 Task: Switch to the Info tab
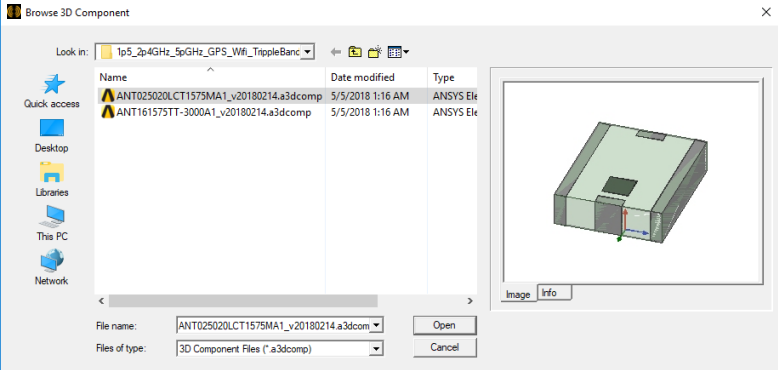554,293
